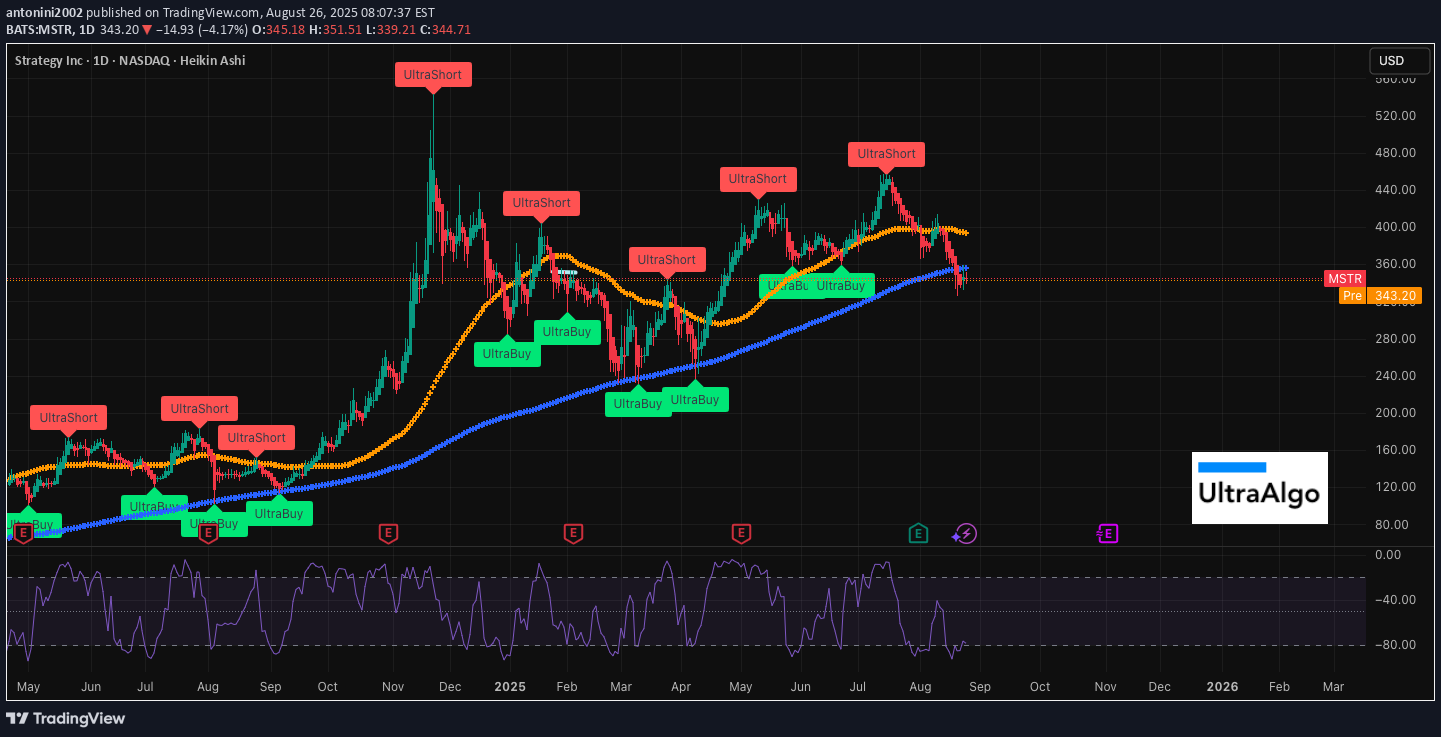Click the red MSTR price tag
The image size is (1441, 737).
(x=1345, y=278)
